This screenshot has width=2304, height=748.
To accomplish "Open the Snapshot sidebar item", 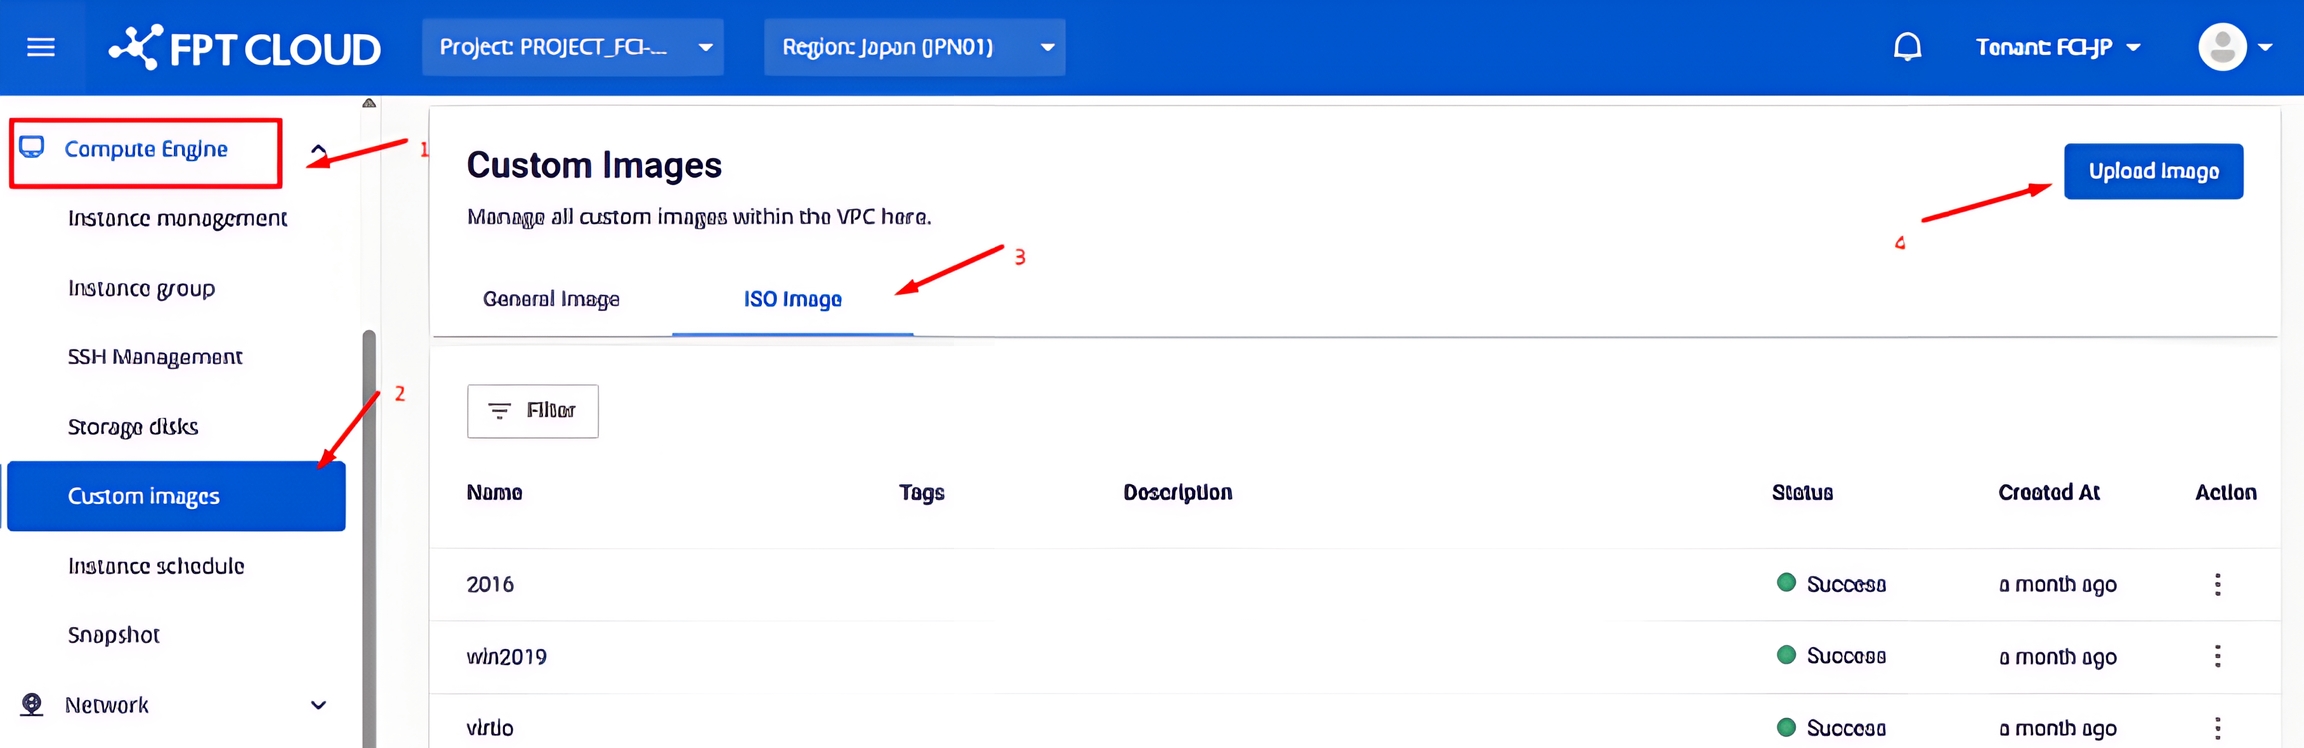I will coord(114,635).
